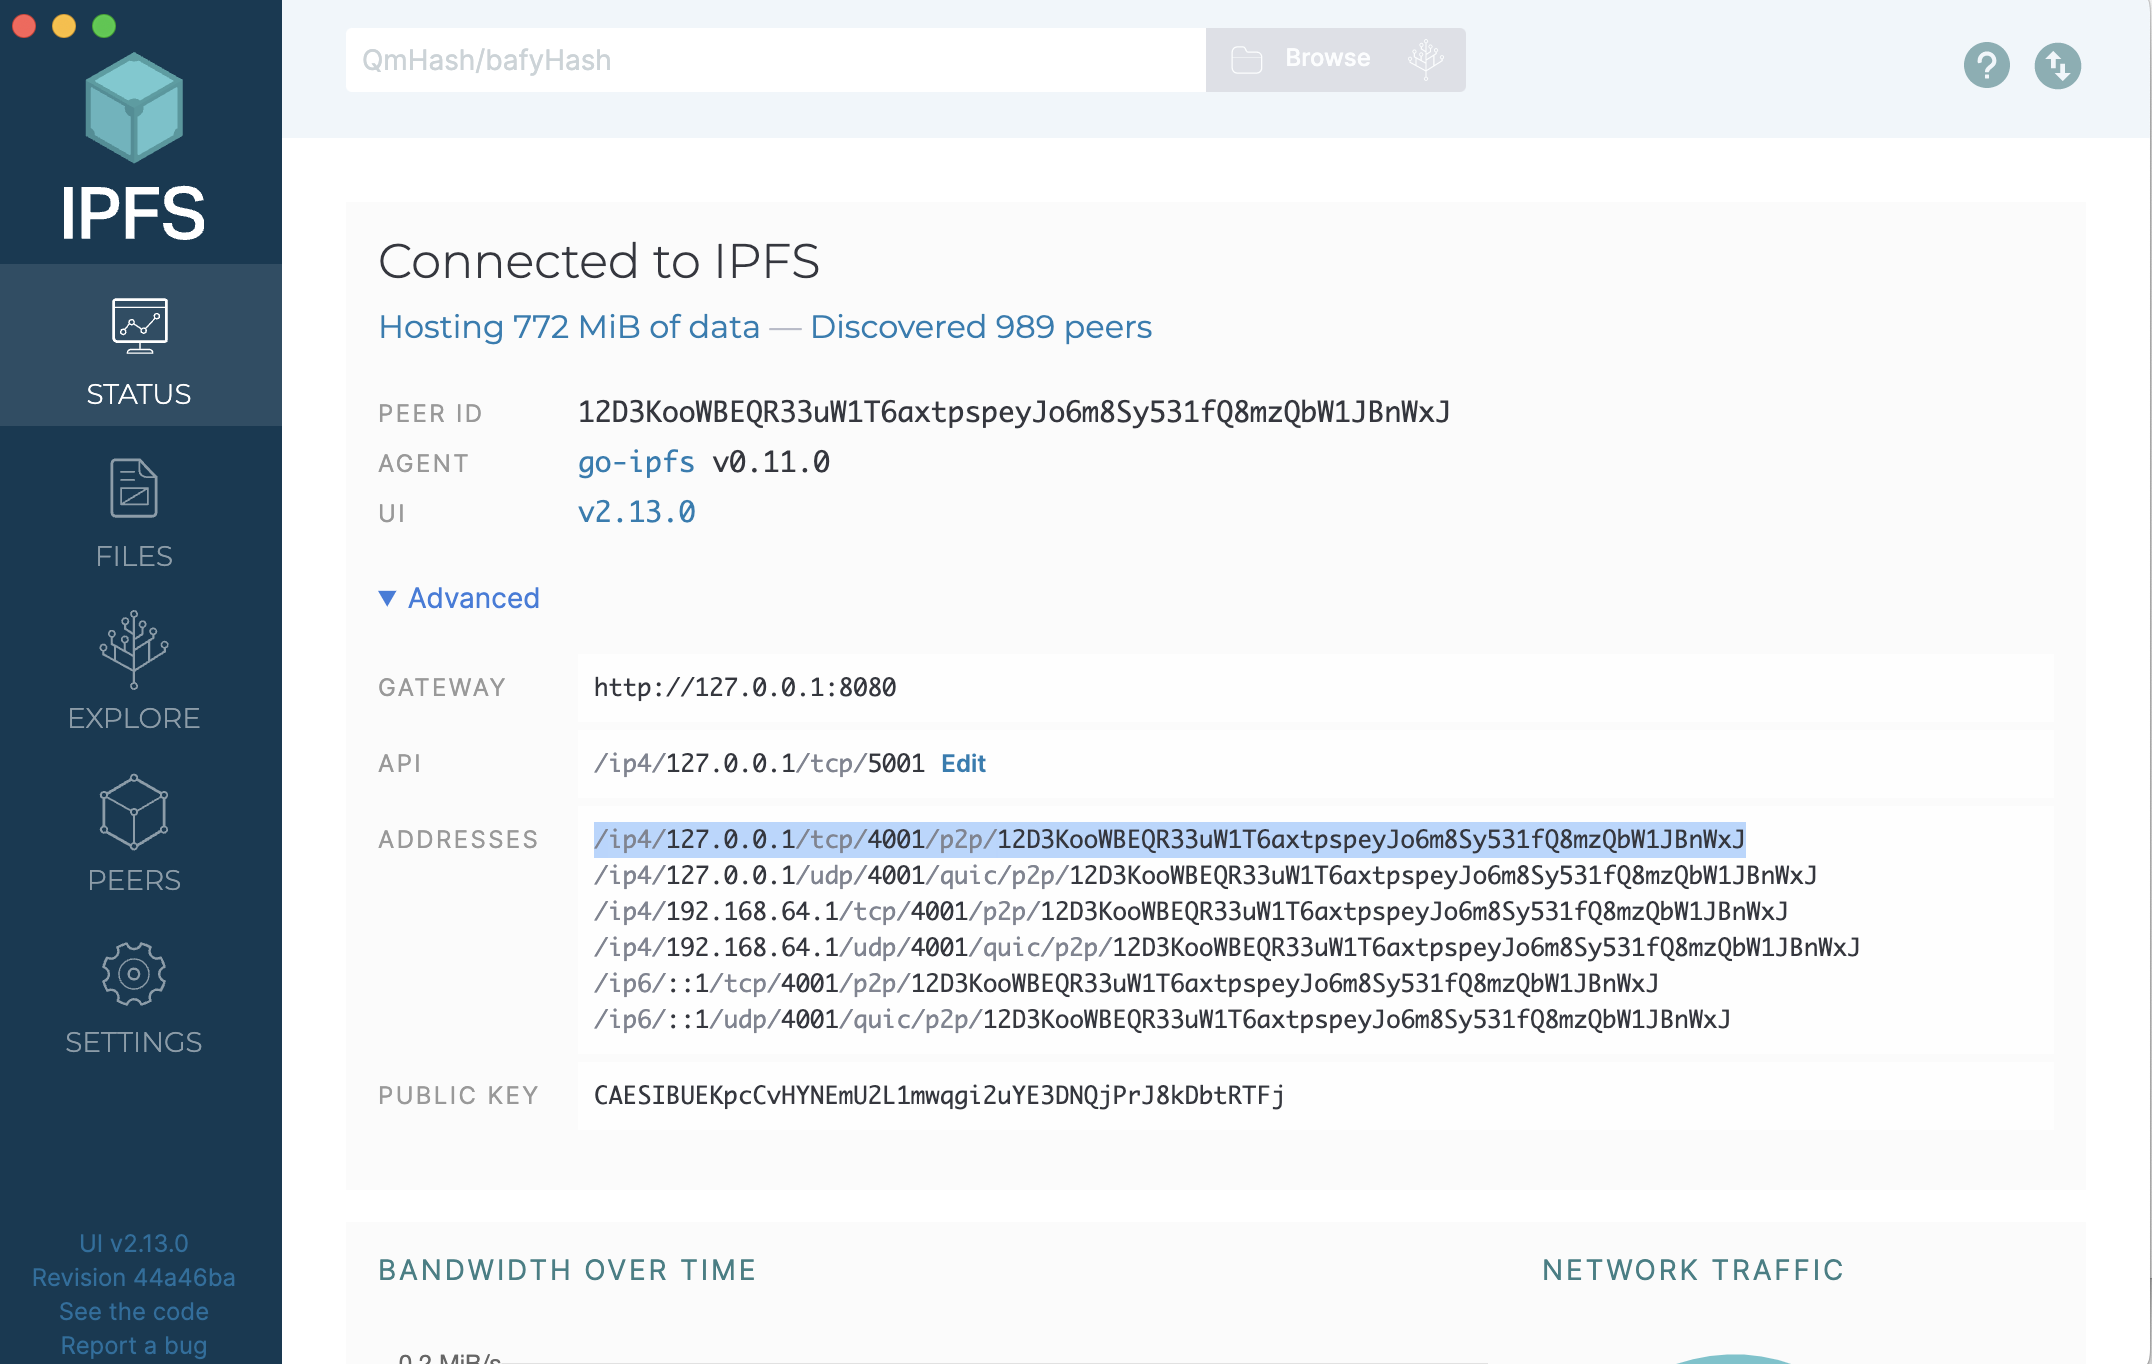This screenshot has width=2152, height=1364.
Task: Open the go-ipfs agent link
Action: tap(636, 462)
